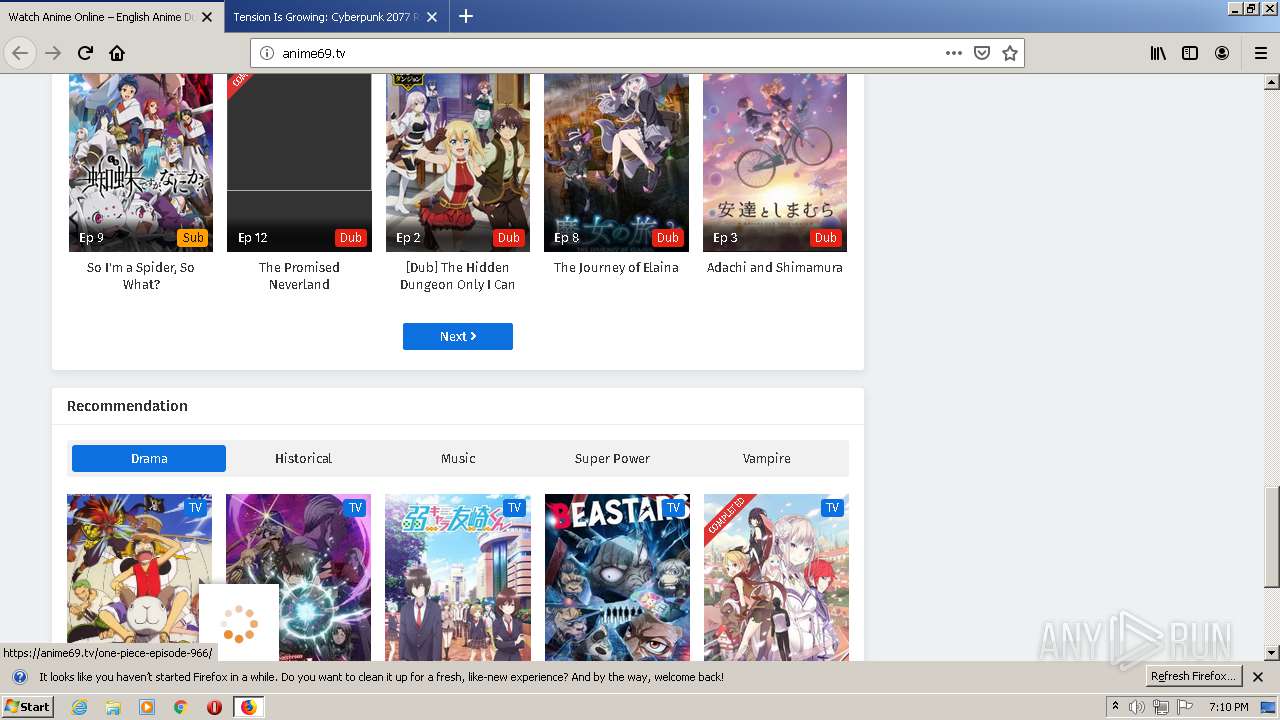The width and height of the screenshot is (1280, 720).
Task: Open The Promised Neverland title link
Action: (299, 276)
